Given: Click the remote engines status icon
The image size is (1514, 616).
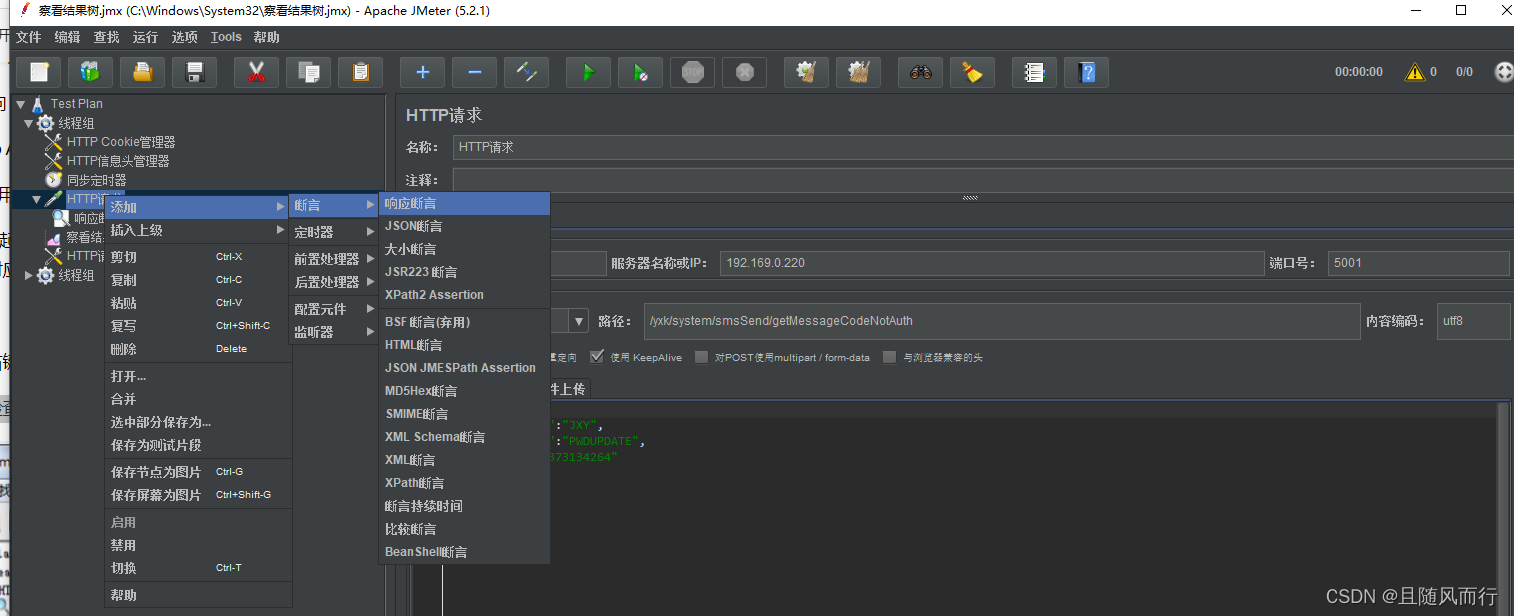Looking at the screenshot, I should tap(1503, 72).
